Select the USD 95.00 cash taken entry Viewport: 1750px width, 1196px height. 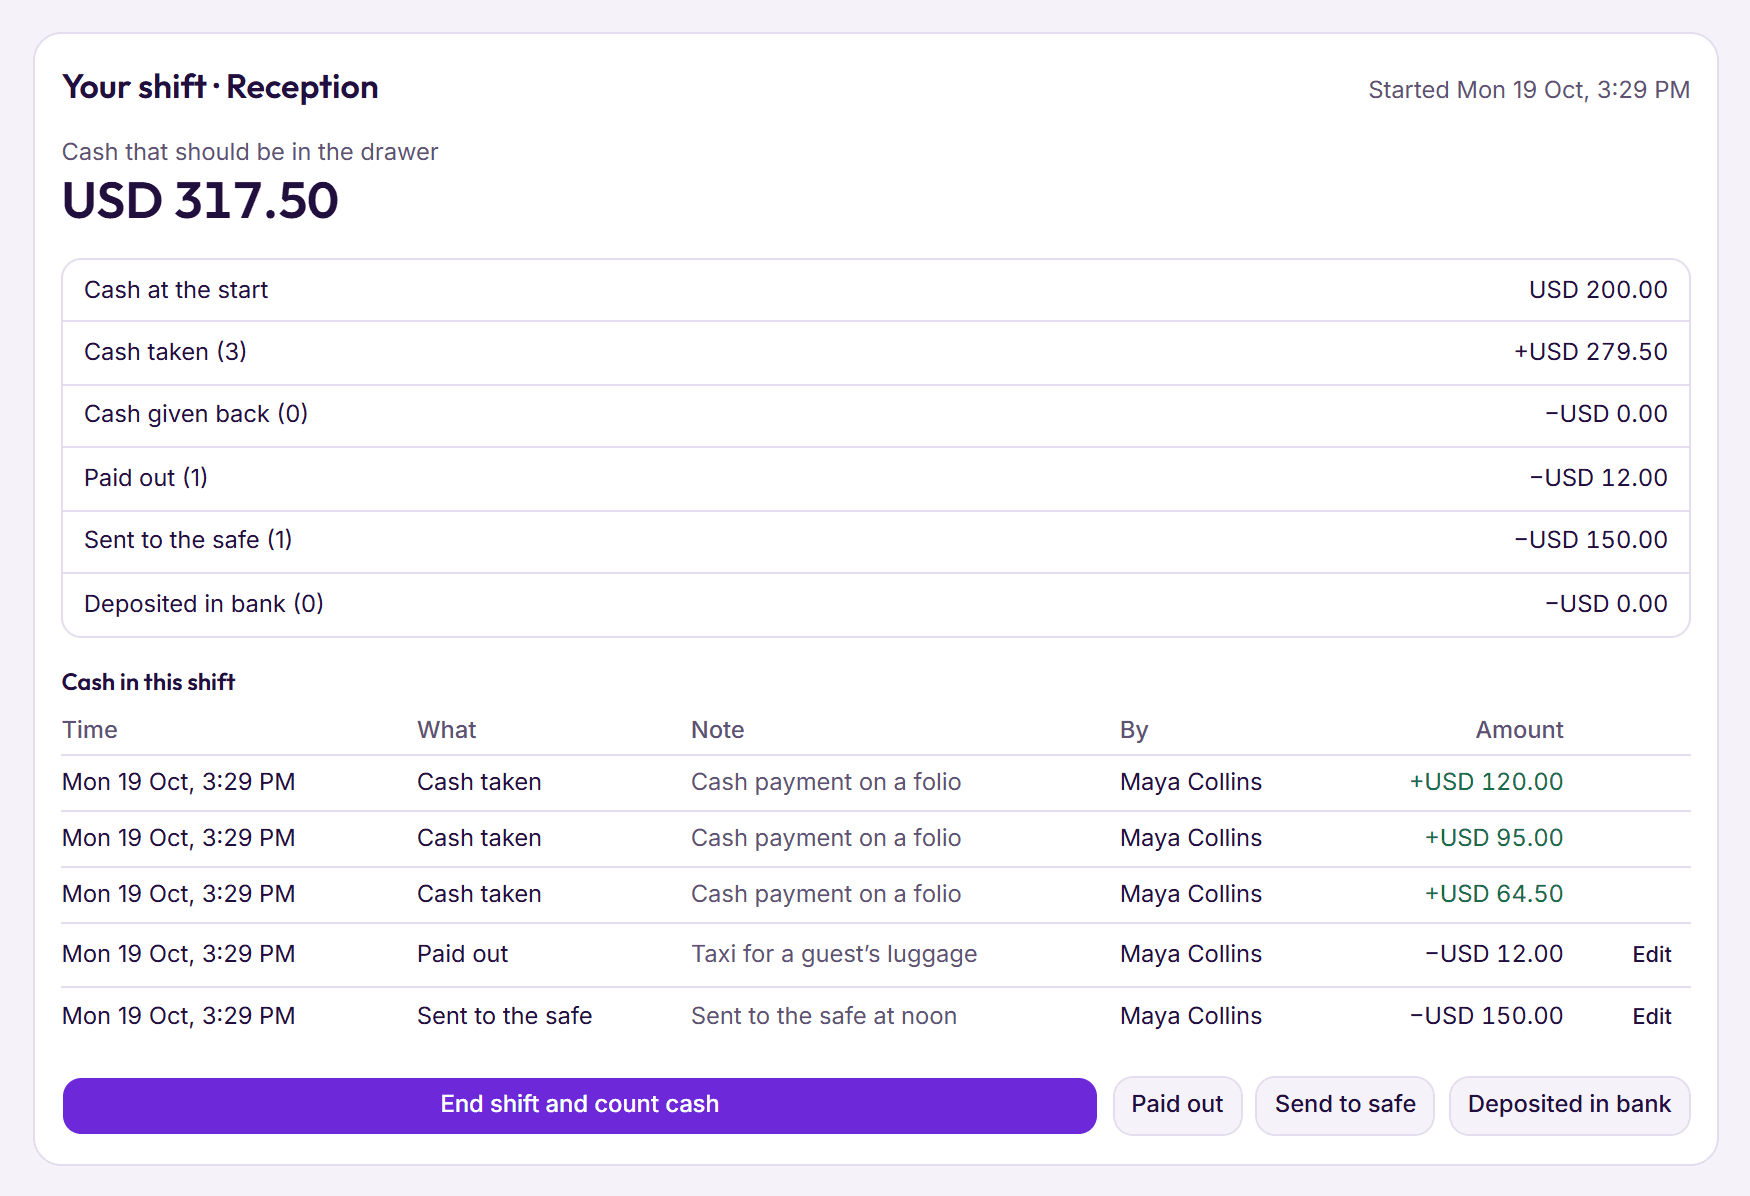[876, 838]
